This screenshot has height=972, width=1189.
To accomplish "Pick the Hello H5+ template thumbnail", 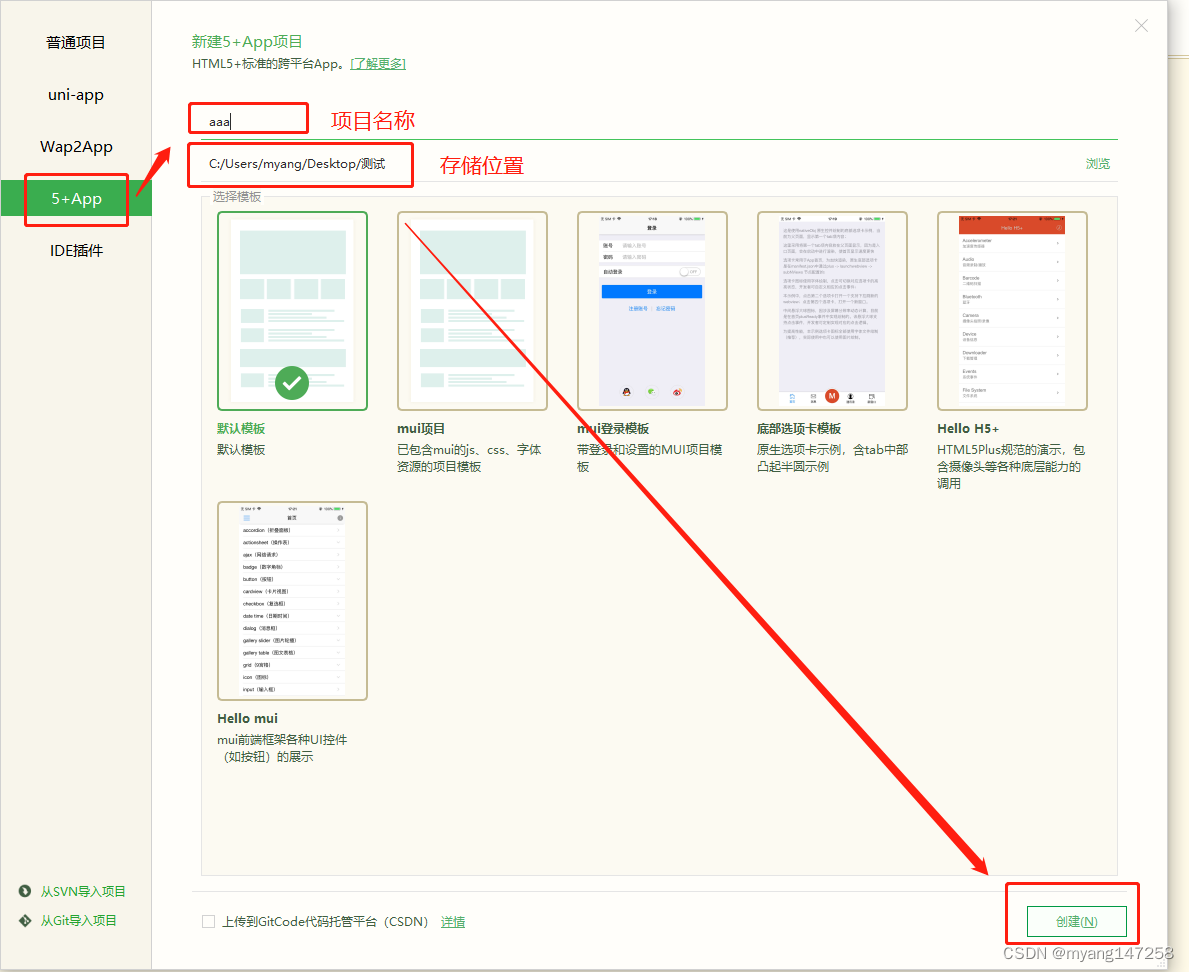I will 1012,311.
